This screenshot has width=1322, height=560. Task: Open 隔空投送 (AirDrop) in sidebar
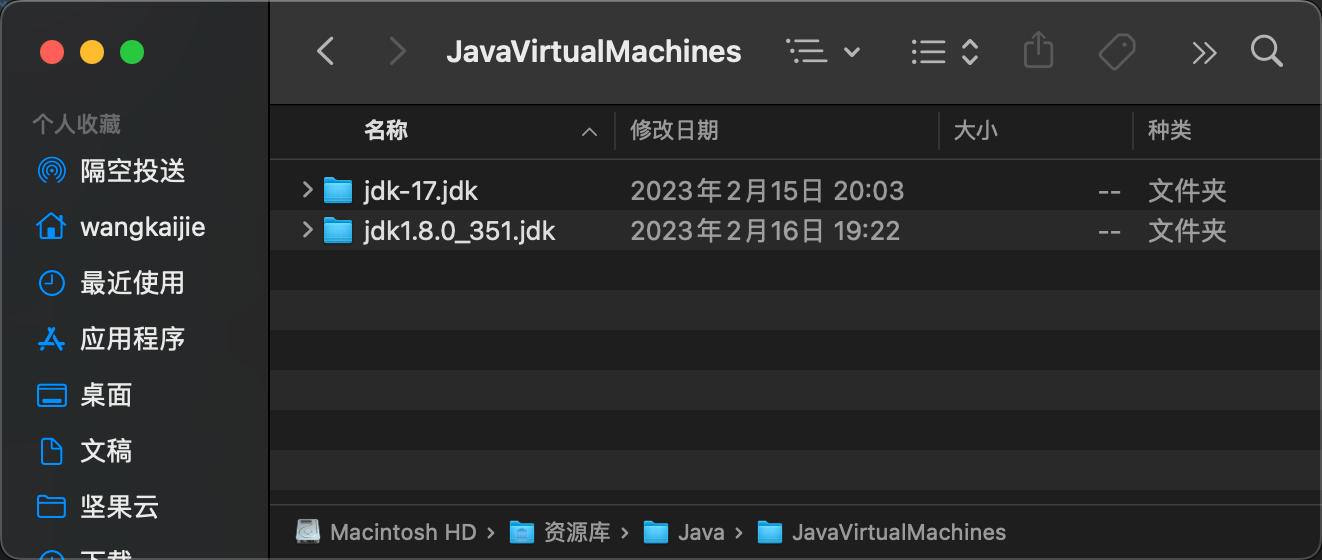(x=133, y=171)
